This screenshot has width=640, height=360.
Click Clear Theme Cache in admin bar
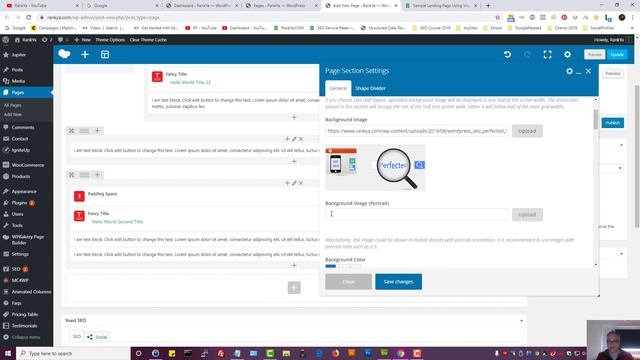[148, 40]
